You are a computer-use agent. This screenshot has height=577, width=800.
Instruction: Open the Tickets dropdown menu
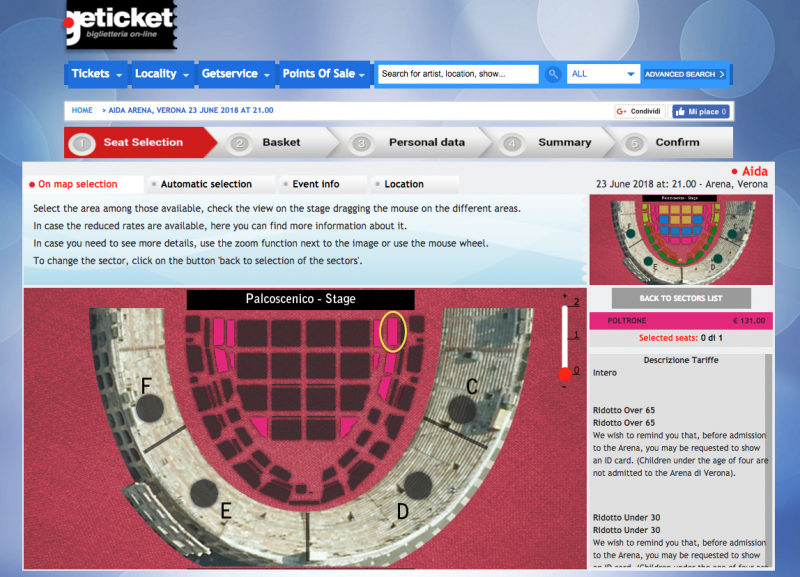(x=96, y=74)
